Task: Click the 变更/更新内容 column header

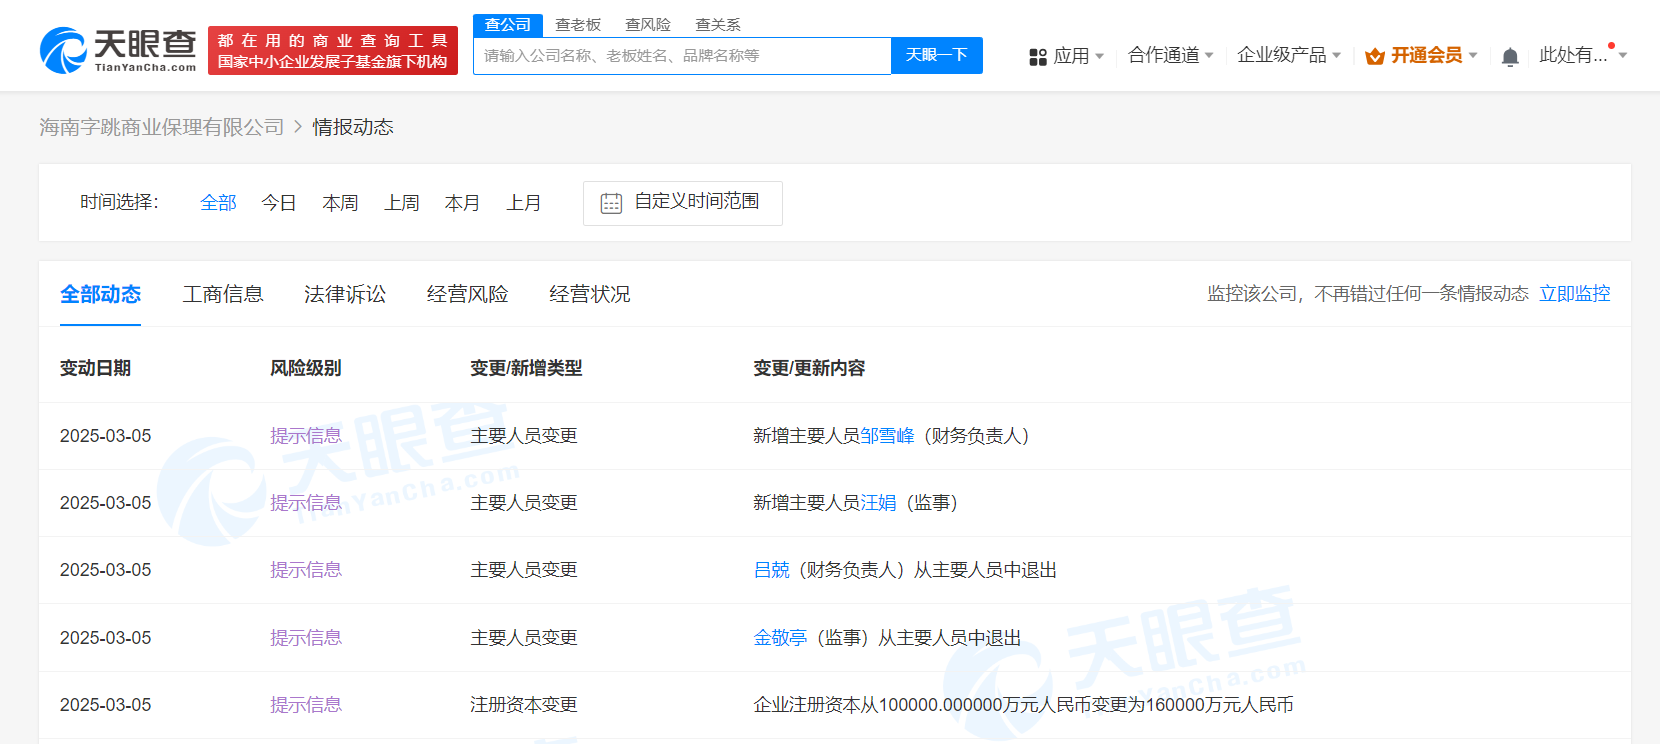Action: 810,368
